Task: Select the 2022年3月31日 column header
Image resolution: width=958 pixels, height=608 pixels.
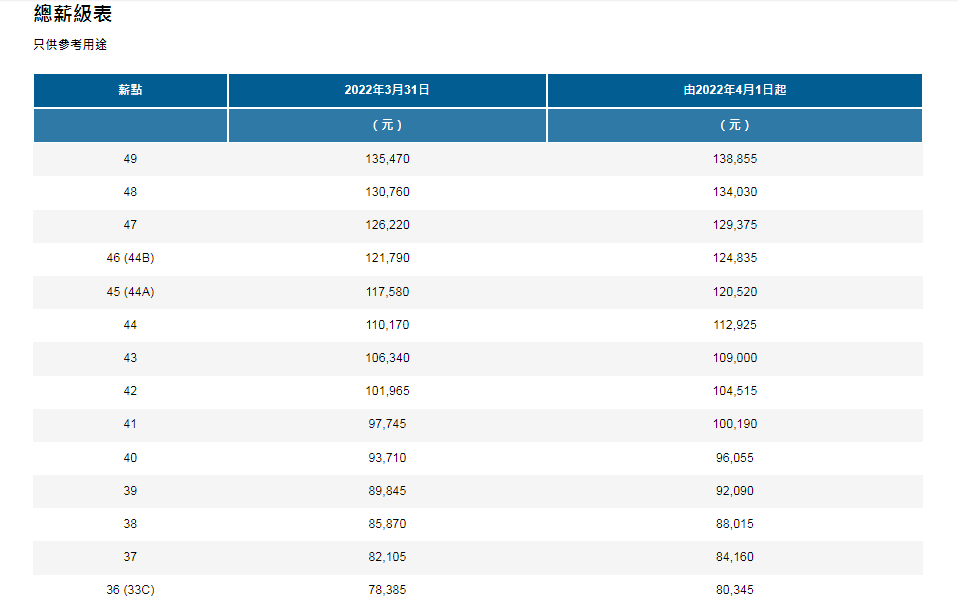Action: tap(387, 90)
